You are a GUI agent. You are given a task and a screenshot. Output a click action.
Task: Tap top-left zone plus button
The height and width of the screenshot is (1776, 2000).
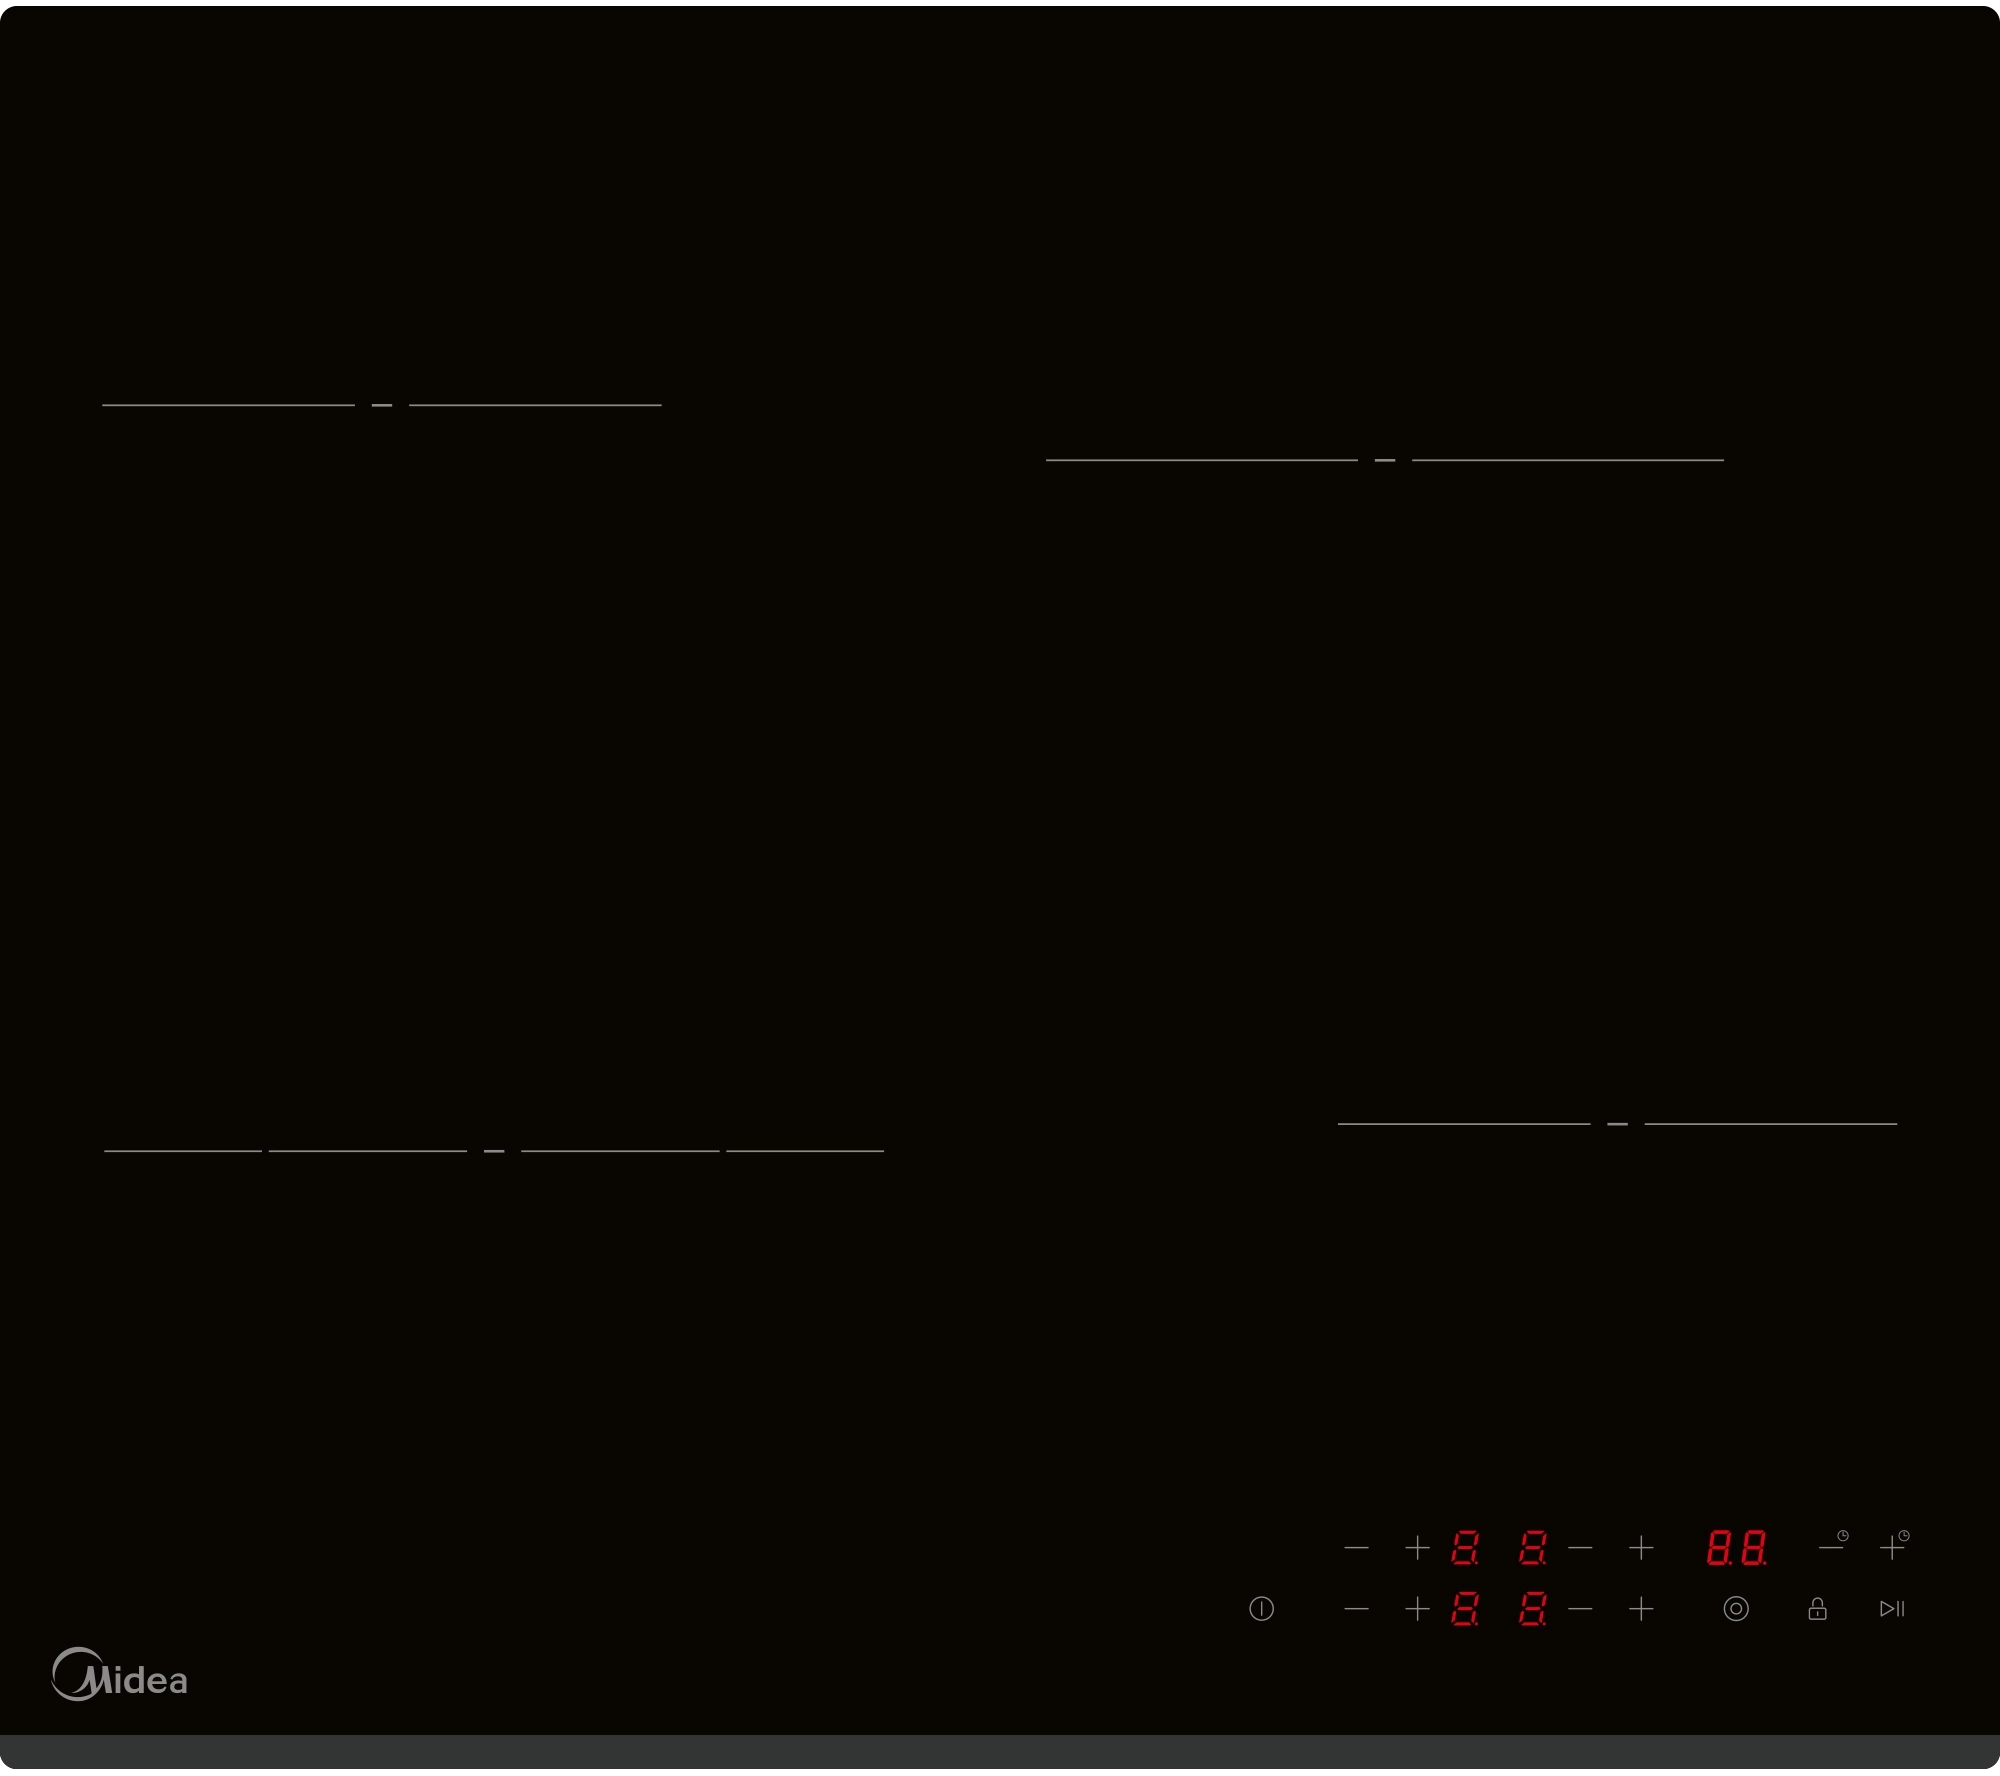(x=1417, y=1548)
